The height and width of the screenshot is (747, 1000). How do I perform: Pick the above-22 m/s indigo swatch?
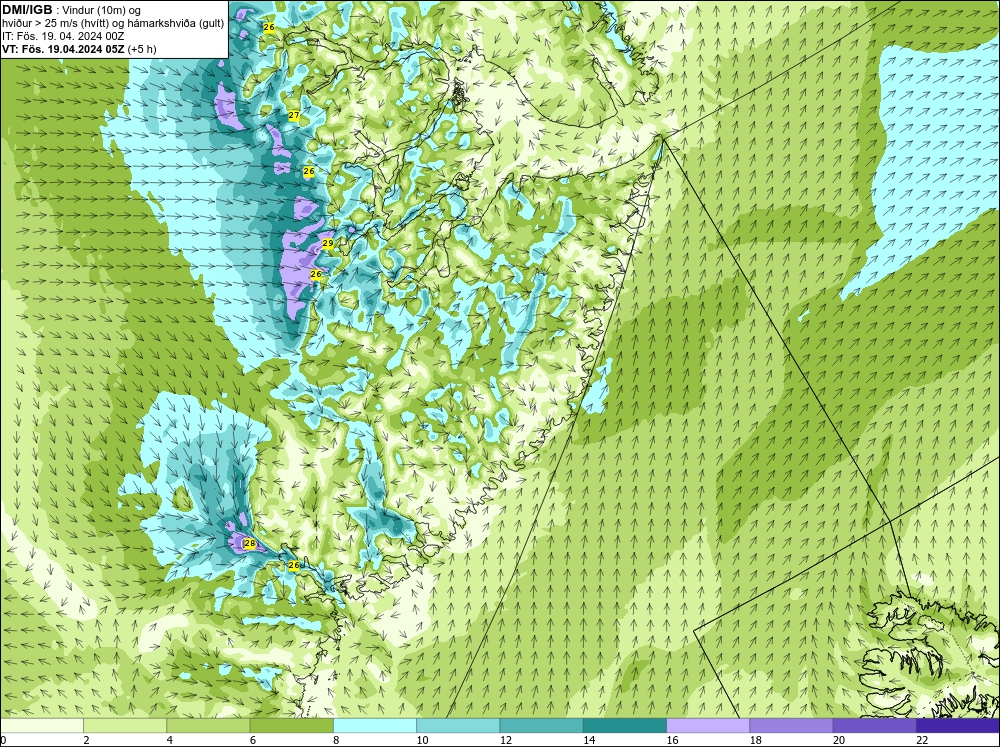click(x=957, y=725)
